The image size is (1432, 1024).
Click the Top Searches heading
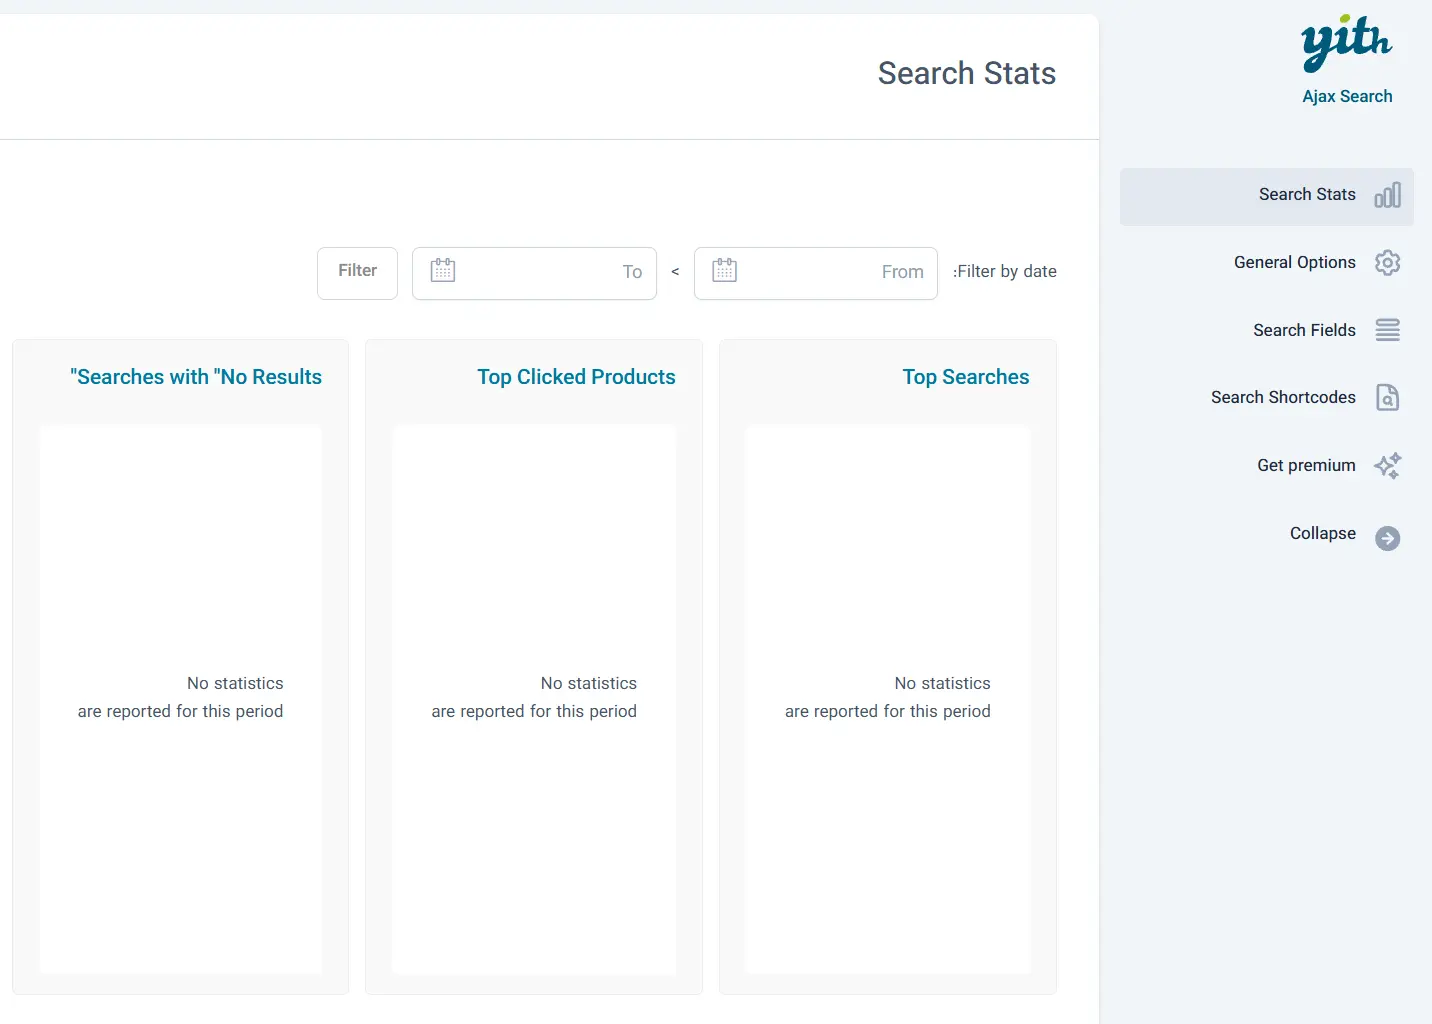966,377
